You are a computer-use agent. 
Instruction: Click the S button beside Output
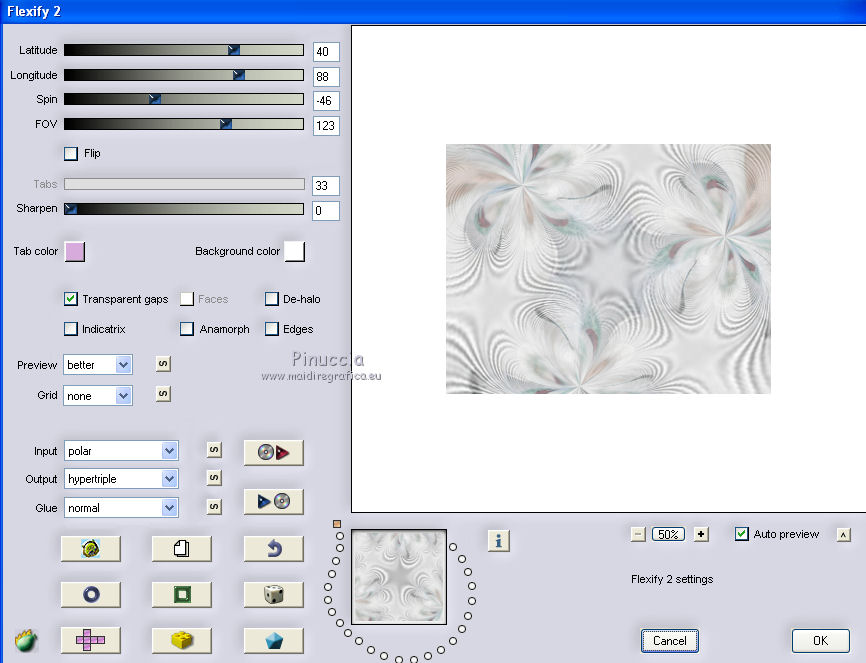point(214,477)
